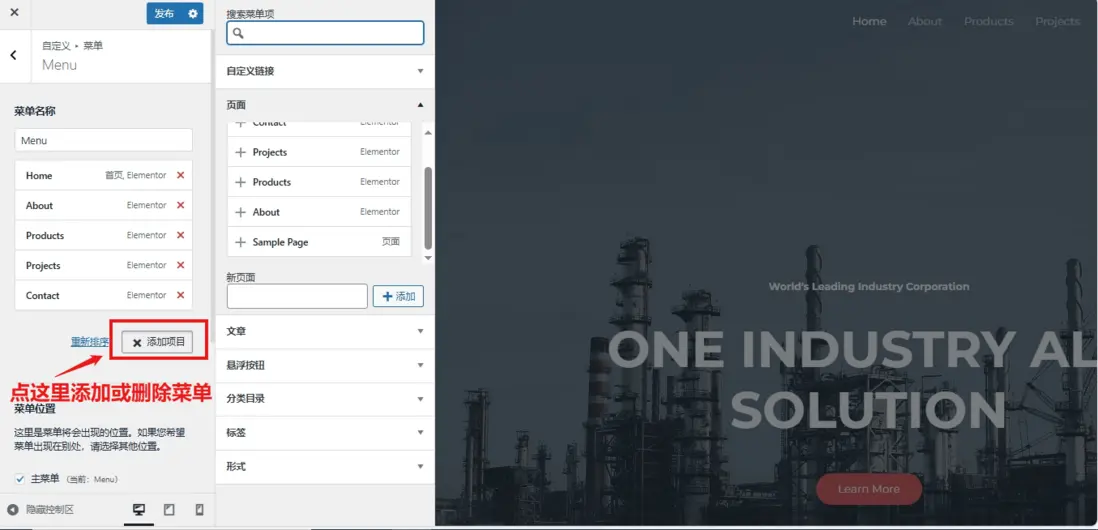This screenshot has height=530, width=1098.
Task: Click the 添加 new page button
Action: (x=398, y=296)
